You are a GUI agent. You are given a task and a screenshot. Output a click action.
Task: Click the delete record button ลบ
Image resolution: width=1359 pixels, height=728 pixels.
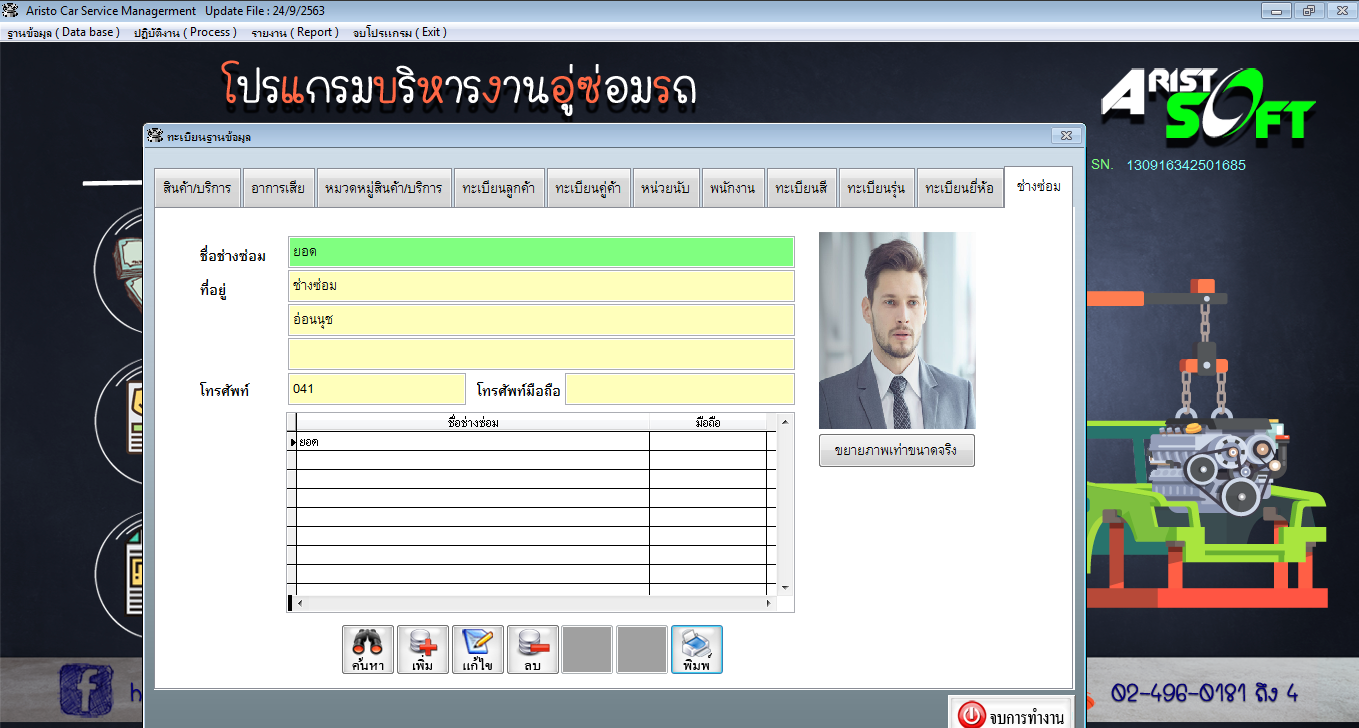pos(533,650)
